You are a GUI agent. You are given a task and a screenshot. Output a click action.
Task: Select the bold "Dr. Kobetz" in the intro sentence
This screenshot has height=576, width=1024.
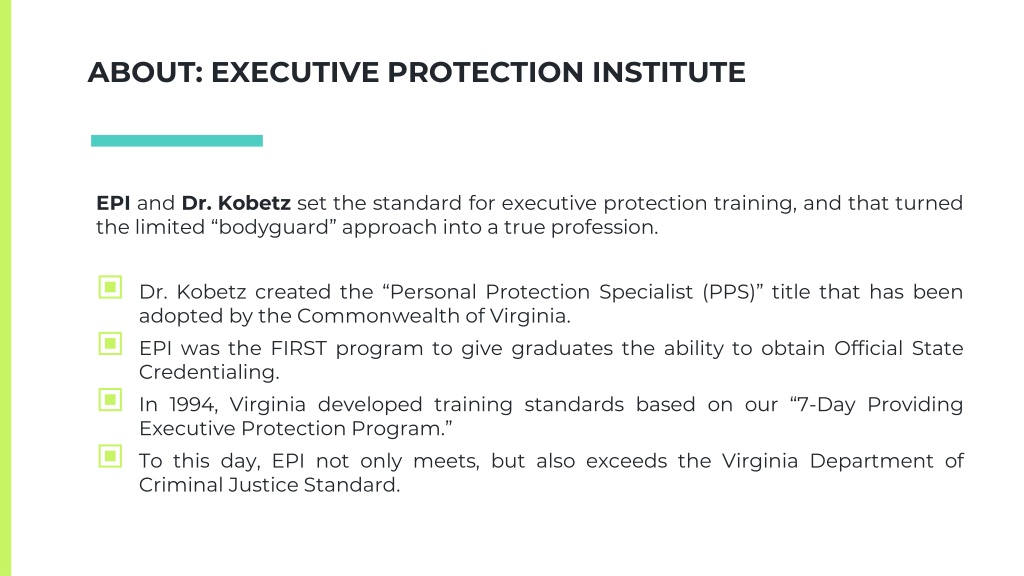pyautogui.click(x=236, y=203)
